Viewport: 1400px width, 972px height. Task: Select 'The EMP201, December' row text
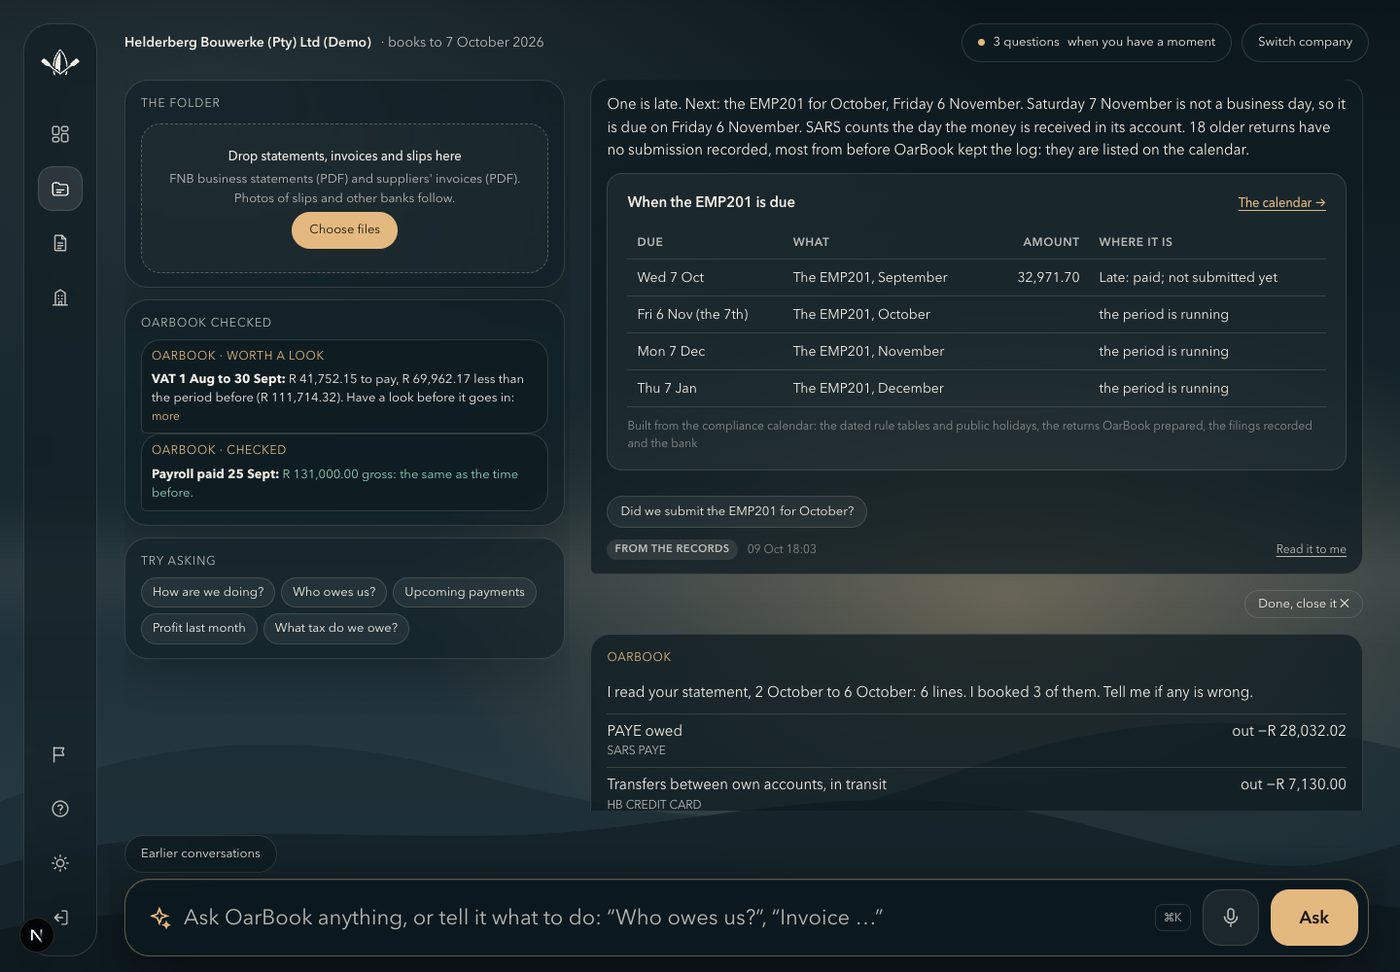(868, 389)
